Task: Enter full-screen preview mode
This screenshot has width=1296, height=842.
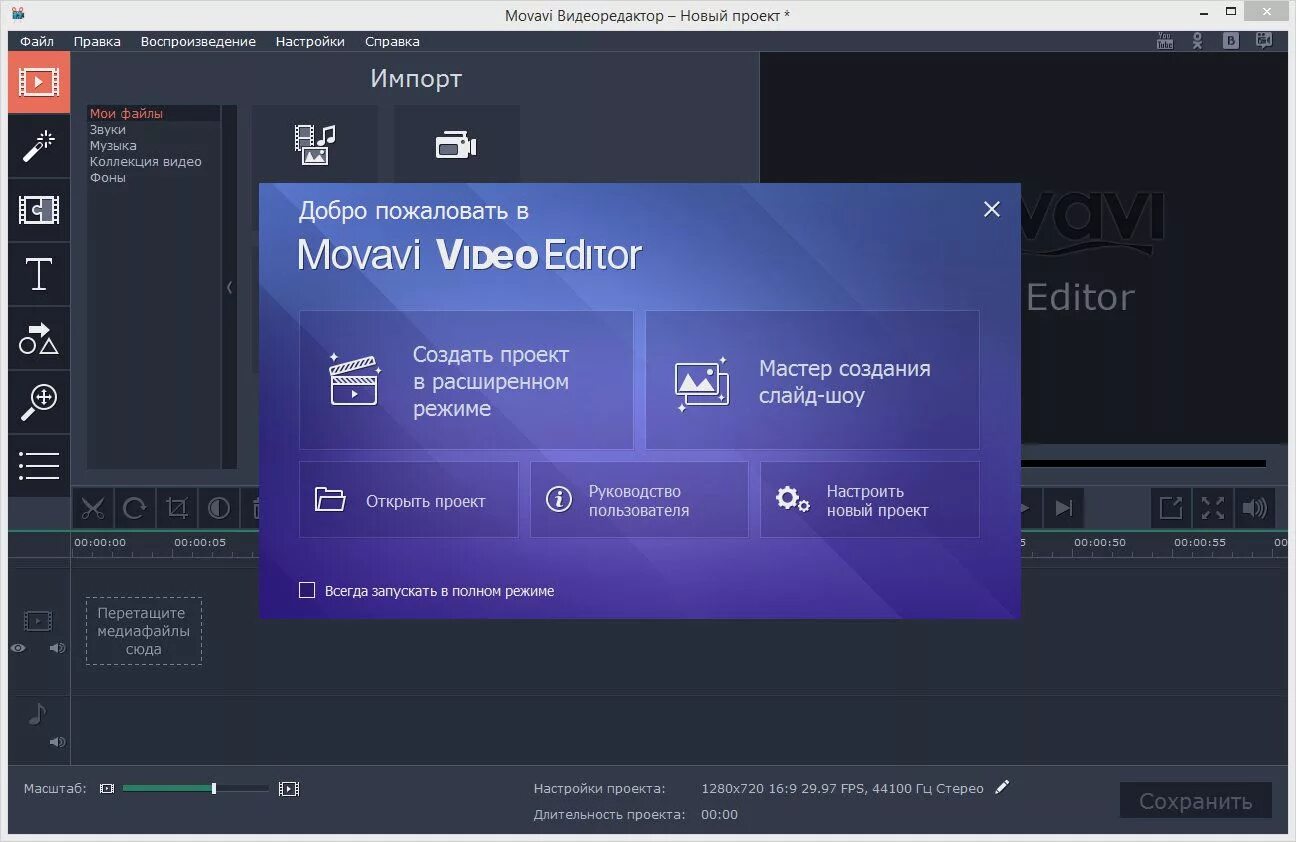Action: pos(1213,508)
